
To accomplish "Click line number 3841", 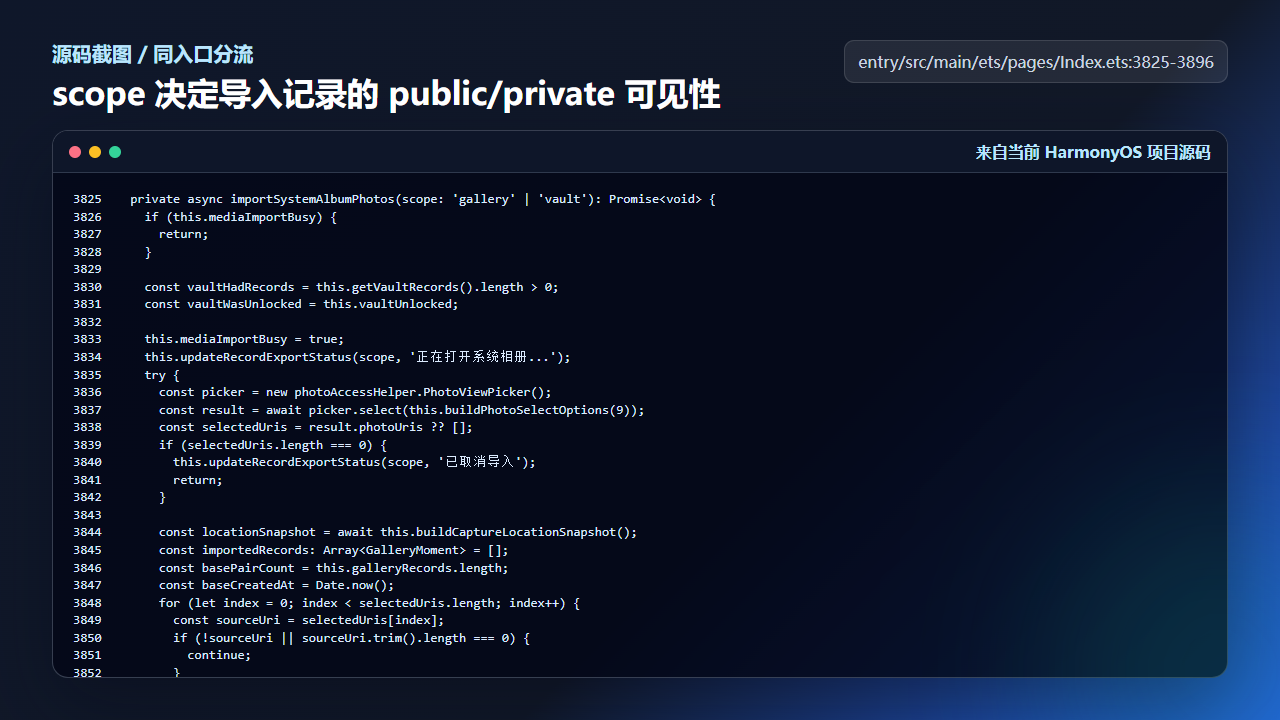I will 87,480.
